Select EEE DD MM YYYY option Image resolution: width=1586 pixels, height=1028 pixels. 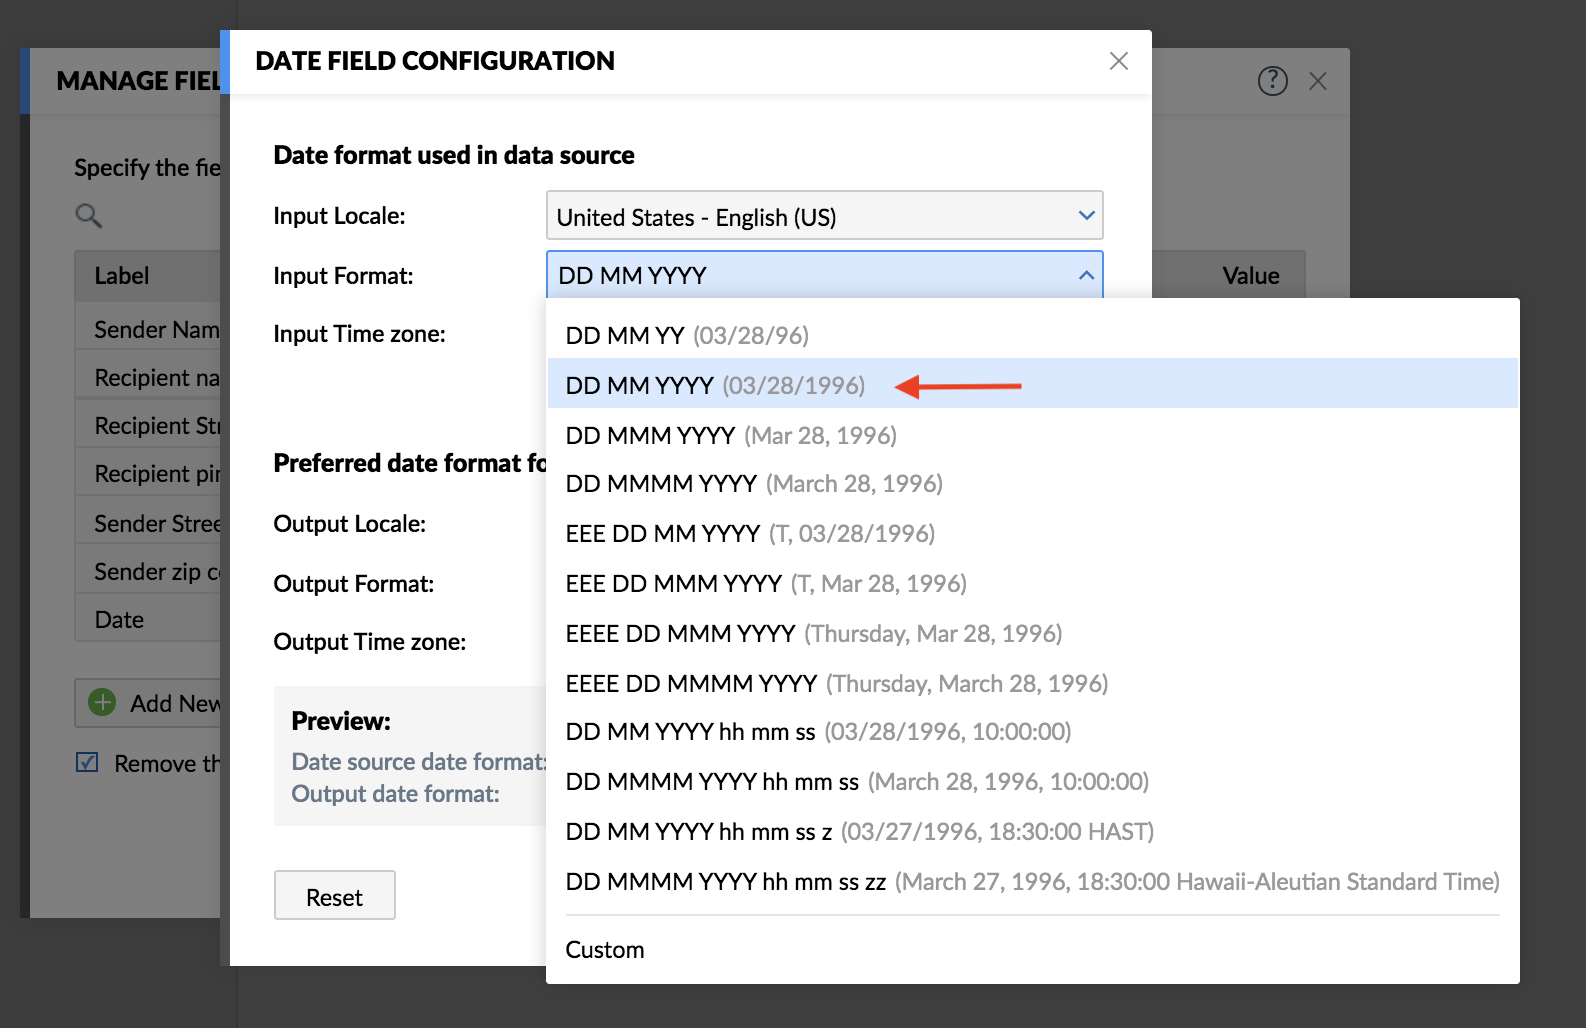(749, 534)
